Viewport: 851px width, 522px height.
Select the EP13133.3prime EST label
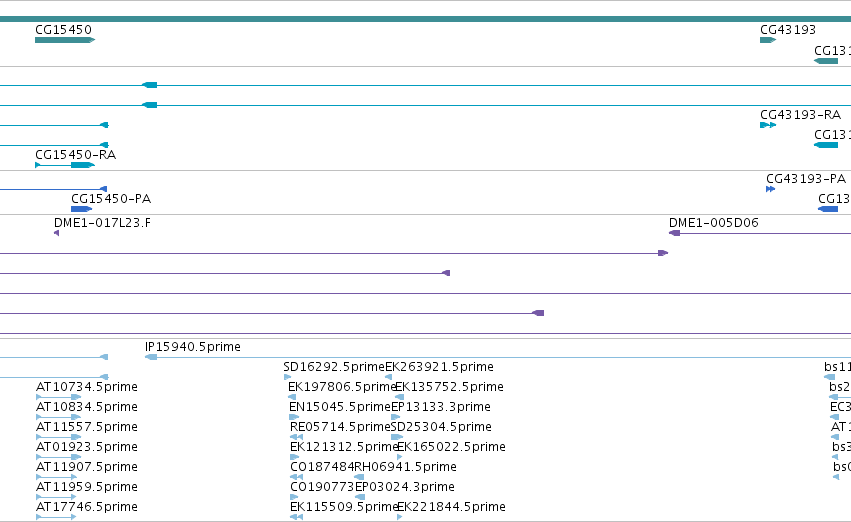tap(441, 407)
